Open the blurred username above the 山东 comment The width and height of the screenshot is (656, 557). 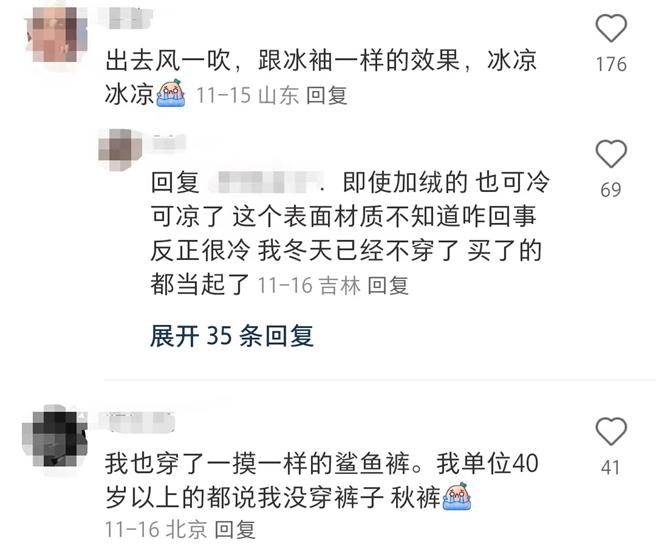coord(128,18)
